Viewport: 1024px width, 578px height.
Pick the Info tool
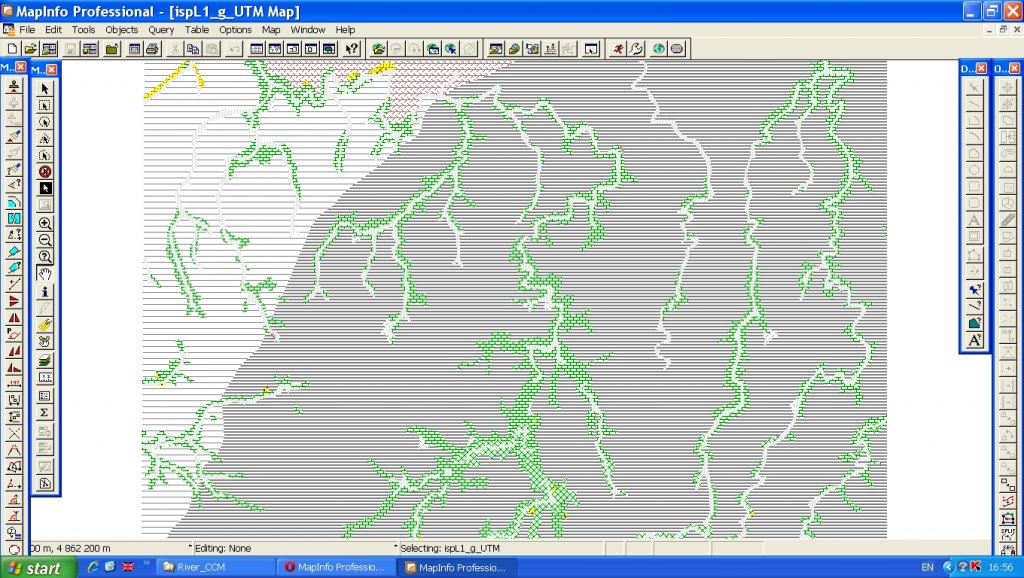[45, 291]
